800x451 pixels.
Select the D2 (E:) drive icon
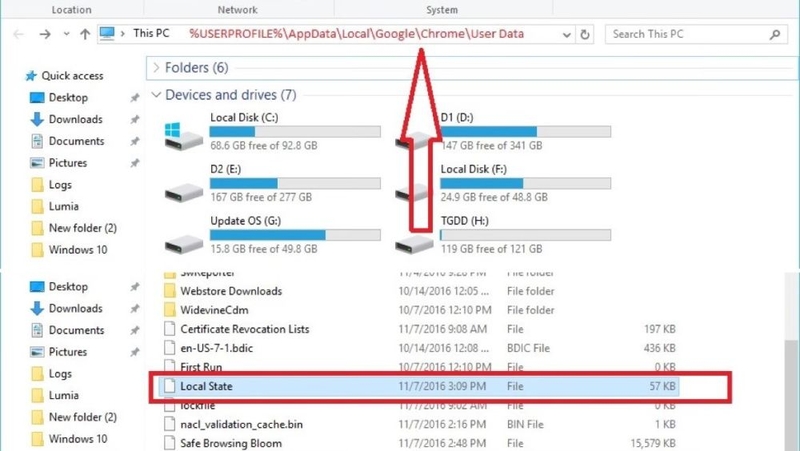(184, 193)
